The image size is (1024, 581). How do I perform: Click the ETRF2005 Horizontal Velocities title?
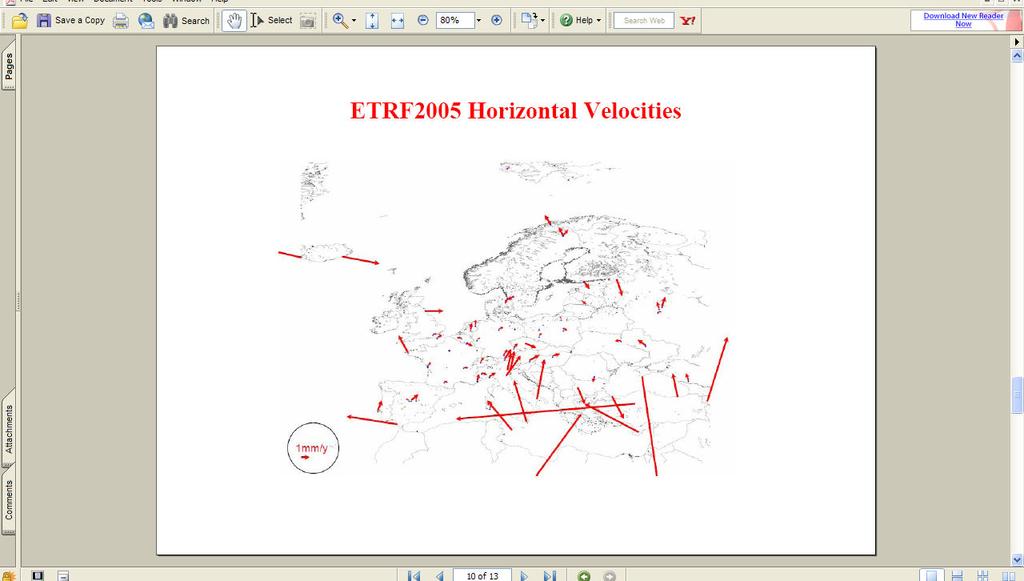[x=515, y=110]
